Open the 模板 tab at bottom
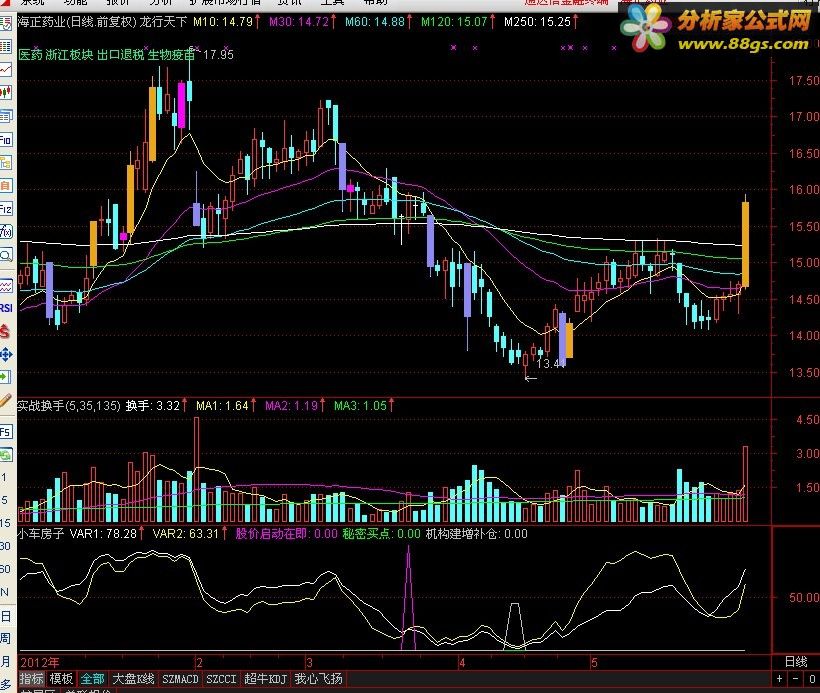820x693 pixels. point(61,679)
